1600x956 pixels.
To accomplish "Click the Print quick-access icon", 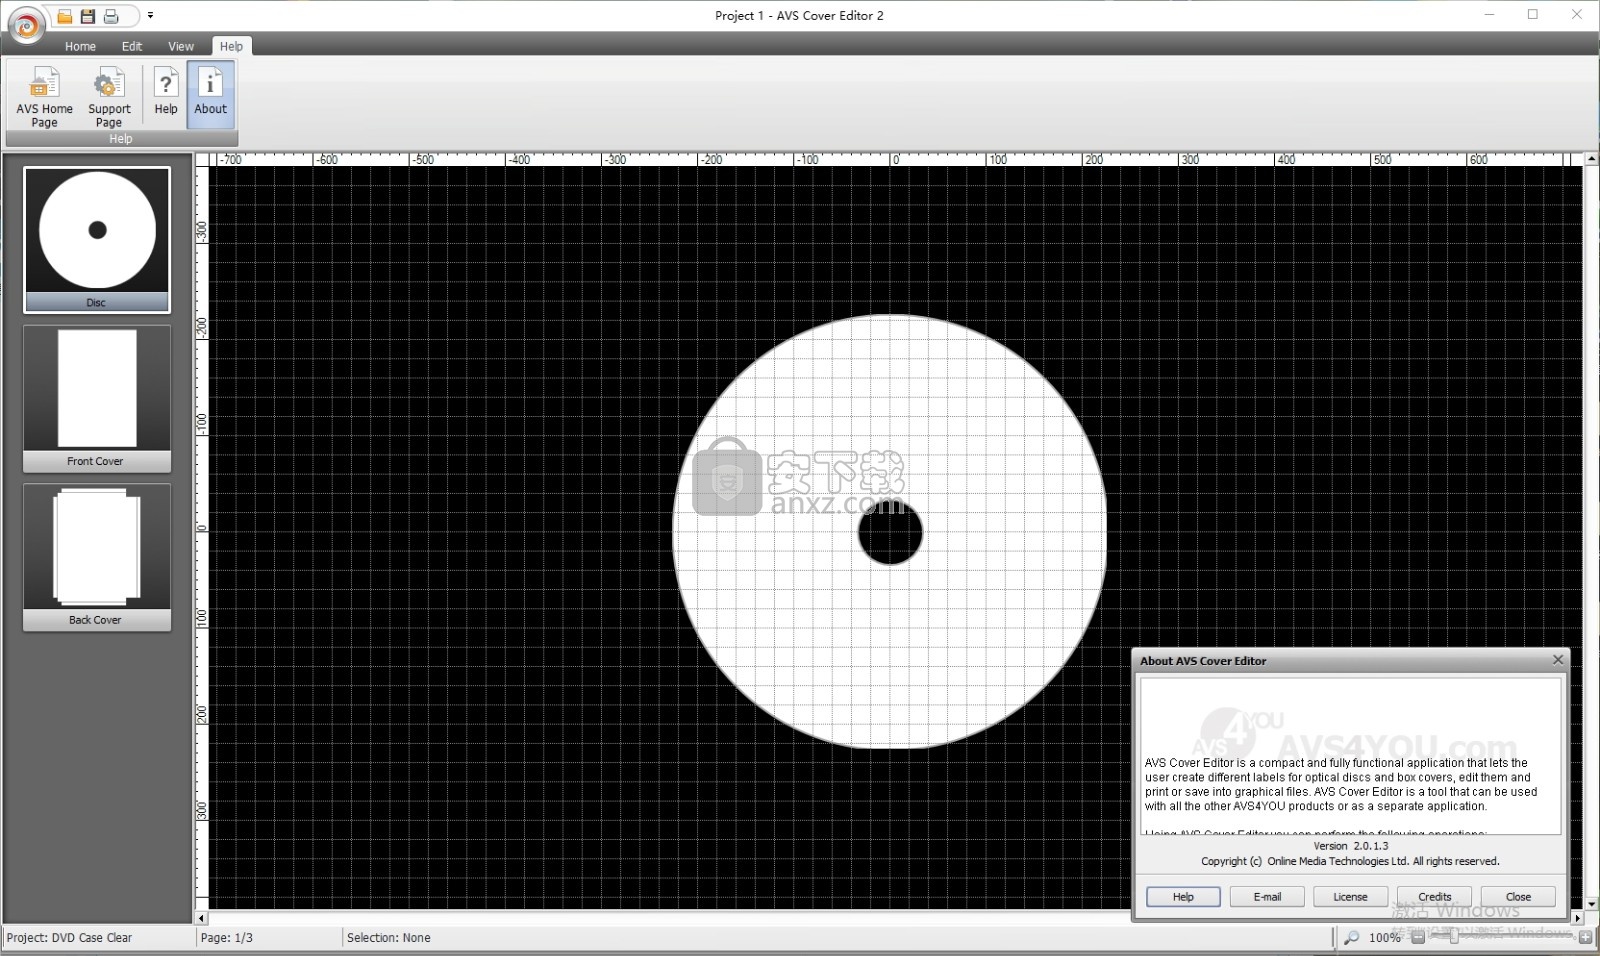I will click(x=111, y=16).
